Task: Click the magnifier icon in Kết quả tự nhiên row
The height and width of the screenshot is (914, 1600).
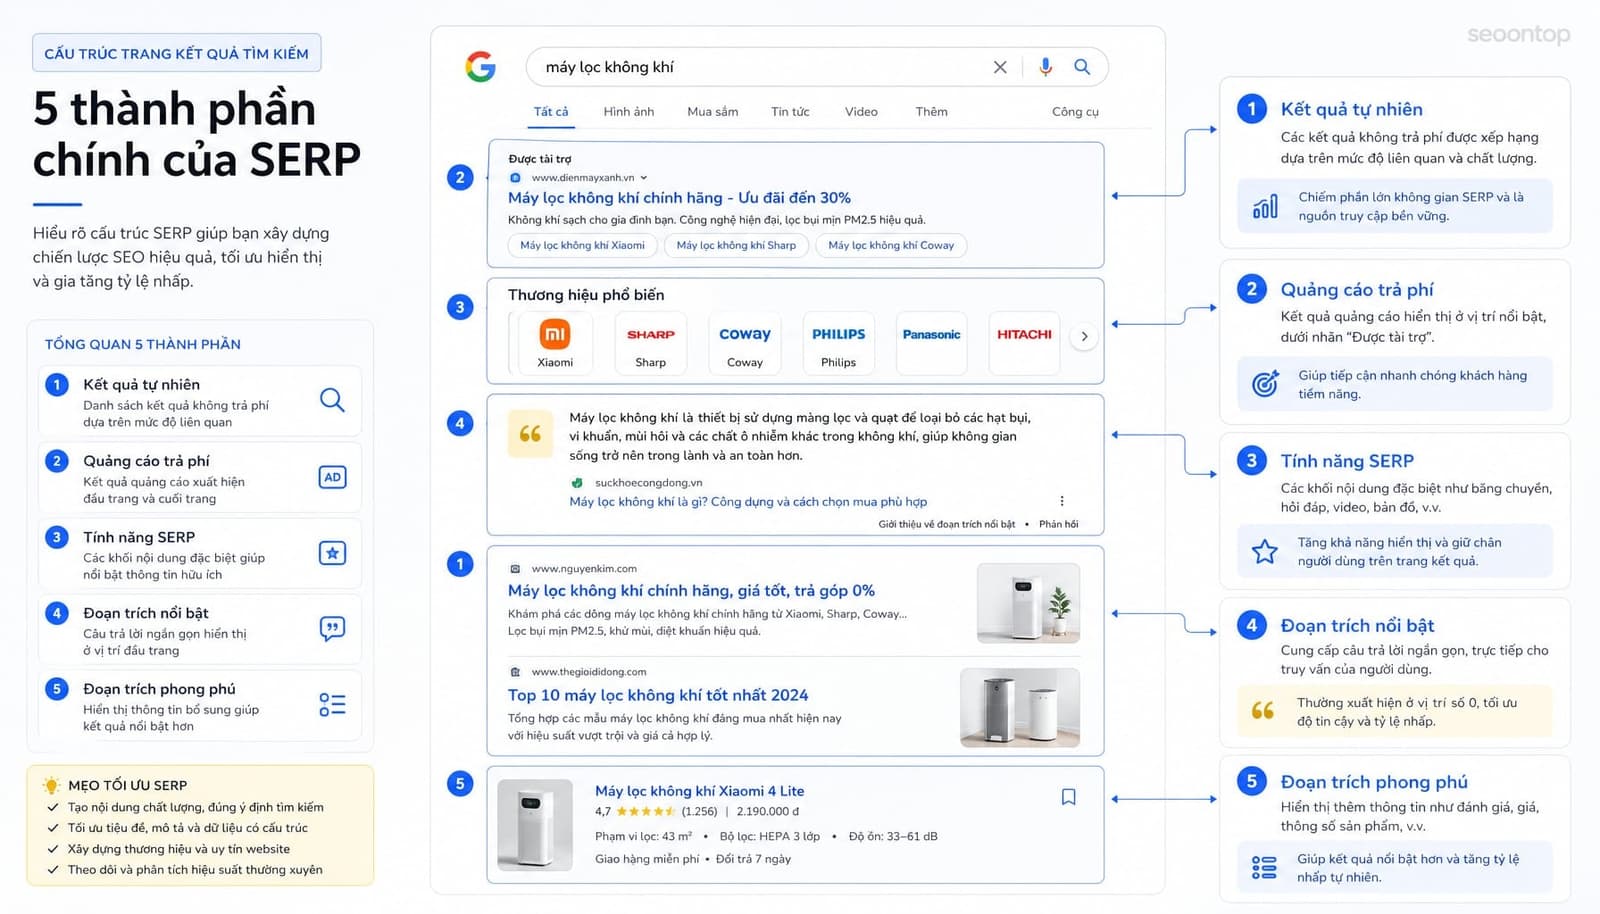Action: pos(332,401)
